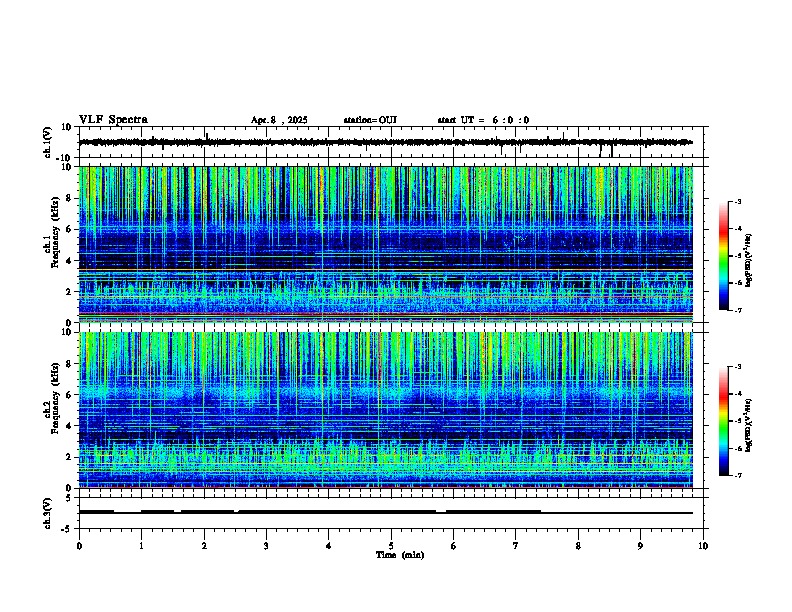Click the ch.1 spectrogram color scale bar
792x612 pixels.
[724, 256]
